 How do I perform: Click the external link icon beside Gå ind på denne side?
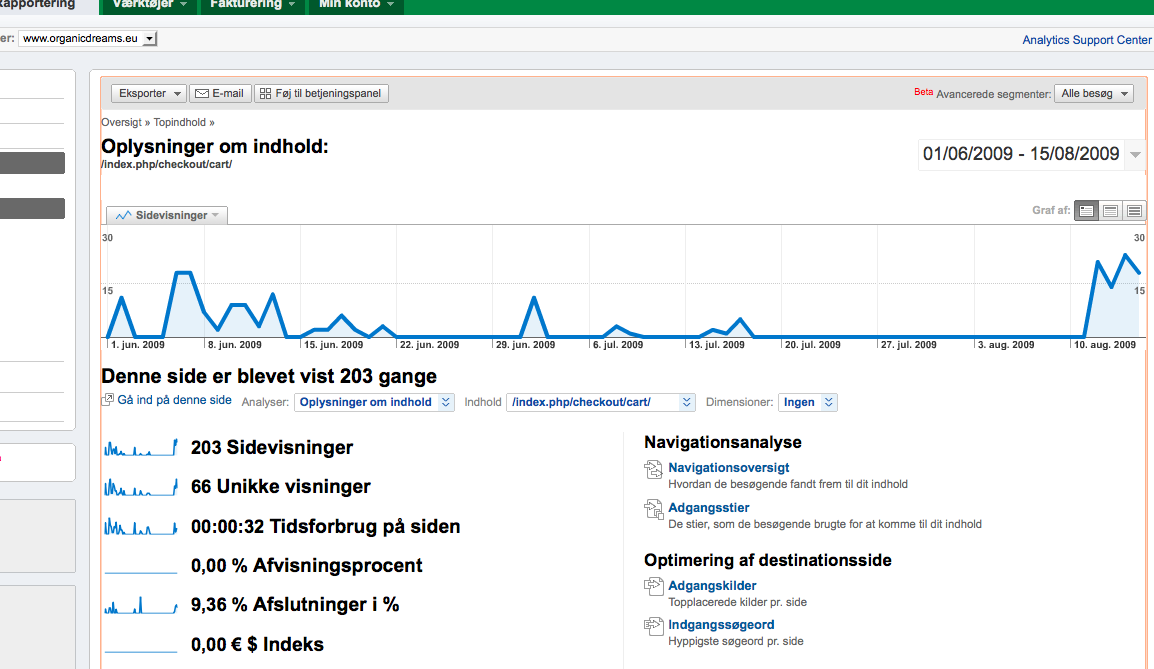coord(107,400)
